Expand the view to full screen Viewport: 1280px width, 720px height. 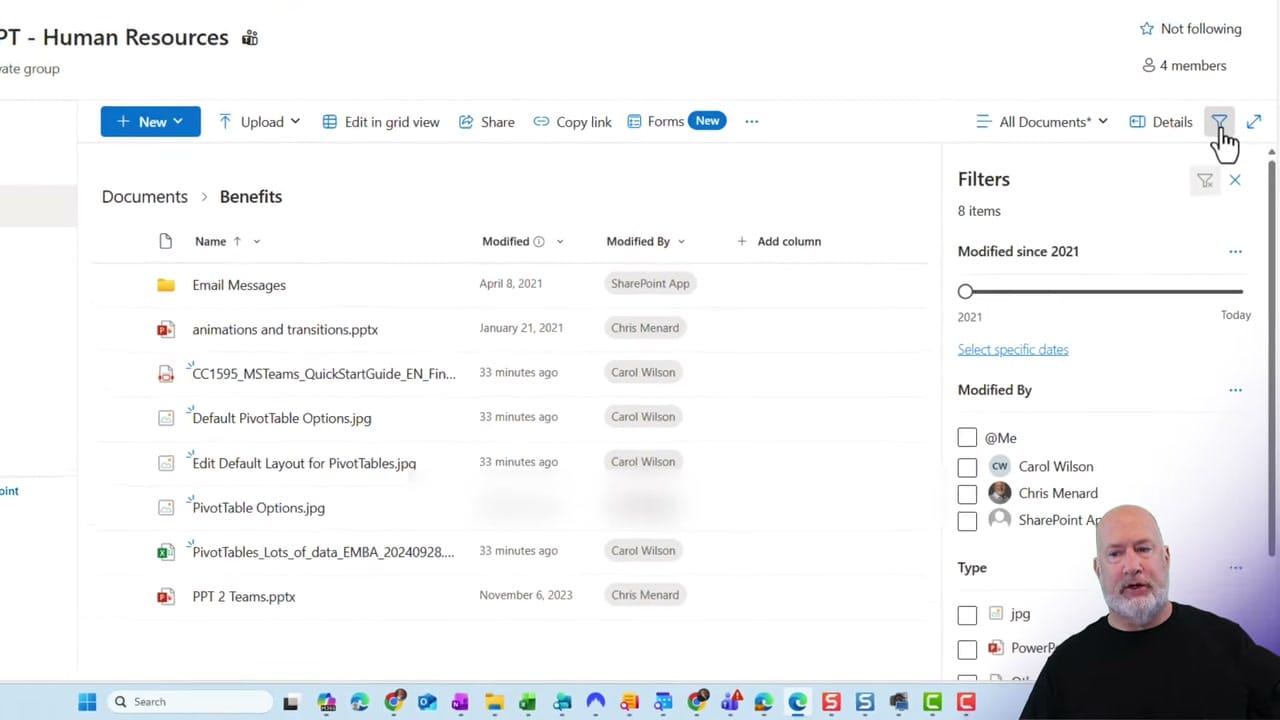1254,121
